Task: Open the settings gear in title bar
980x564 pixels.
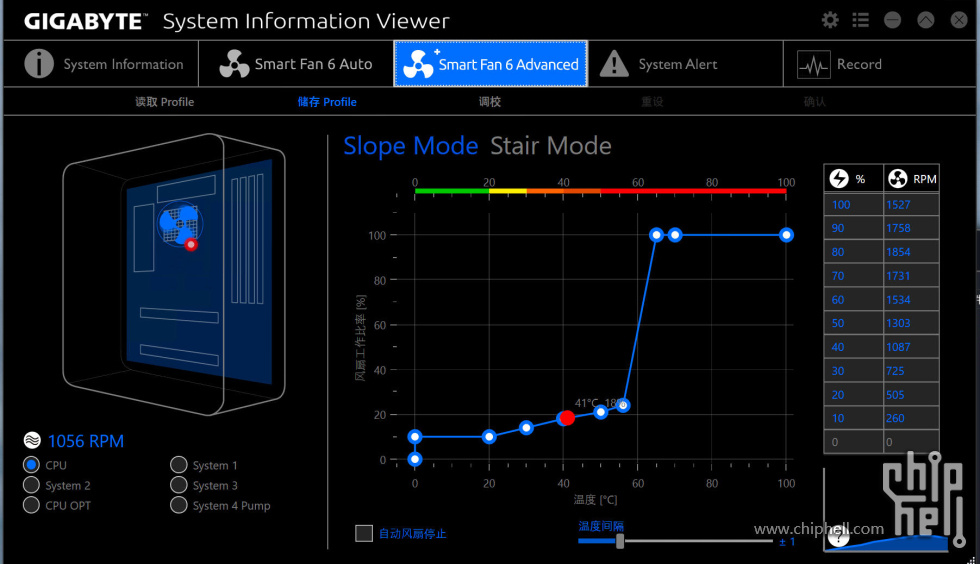Action: tap(830, 20)
